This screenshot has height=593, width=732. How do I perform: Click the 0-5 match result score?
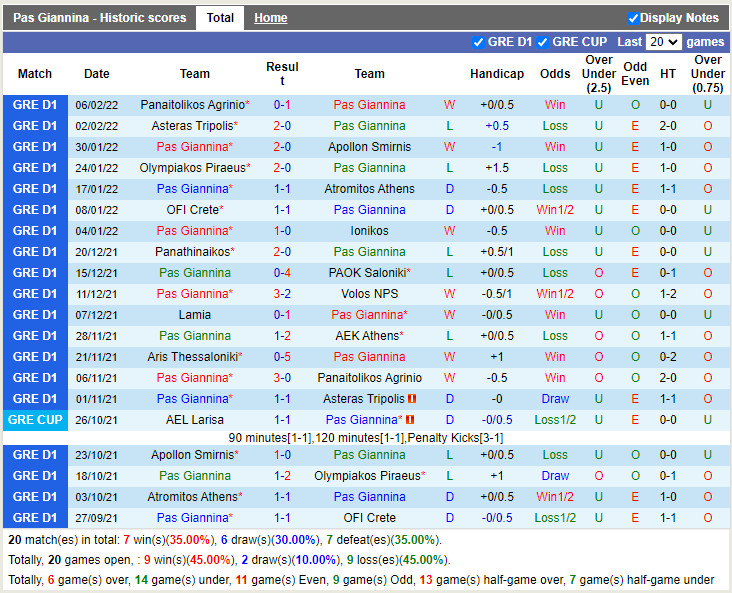[x=282, y=357]
